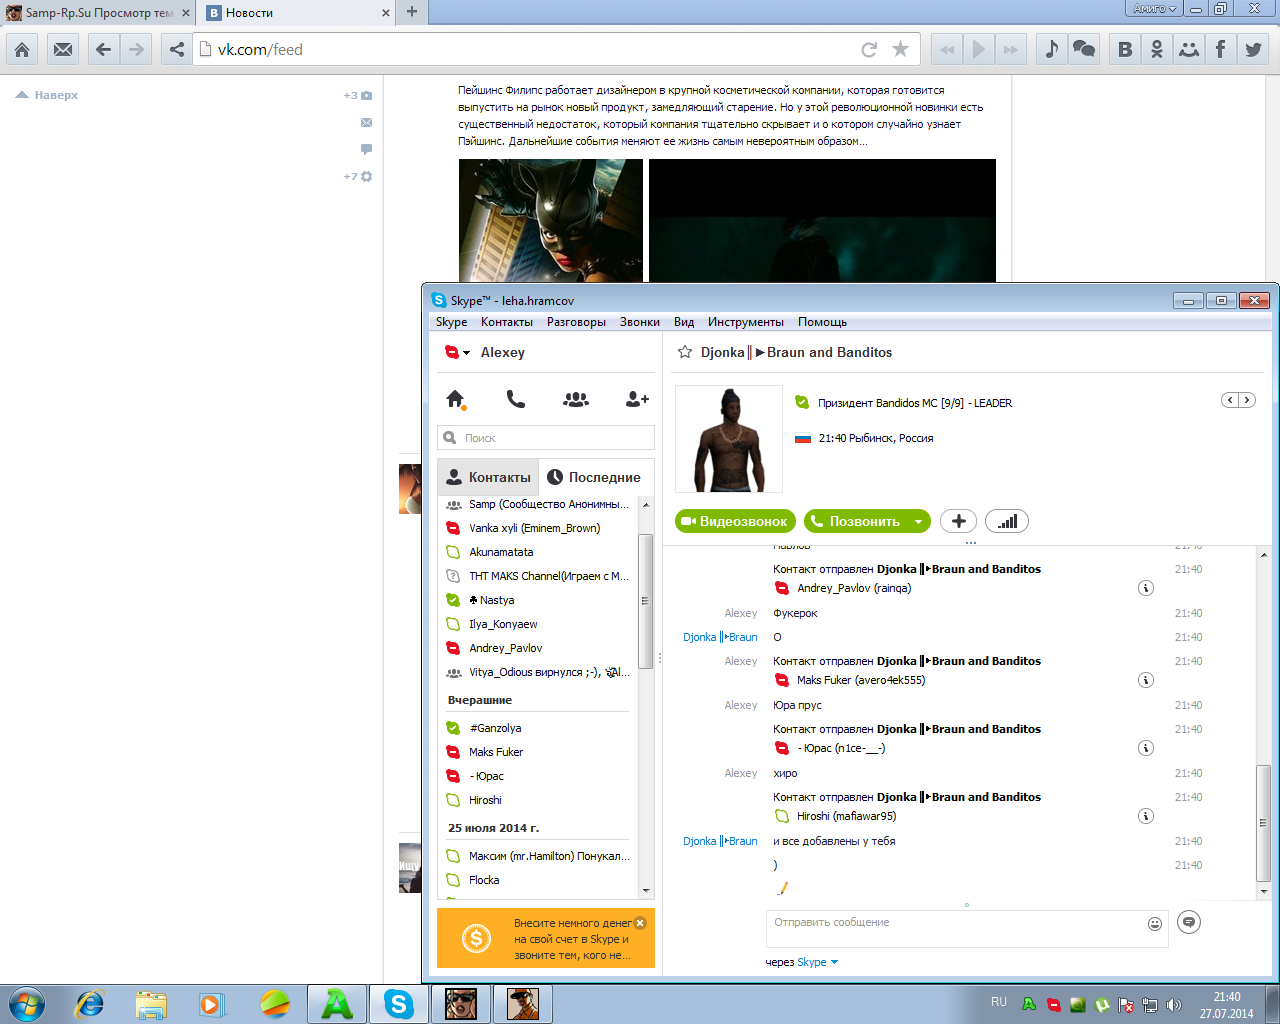Click RU language indicator in tray

999,1002
